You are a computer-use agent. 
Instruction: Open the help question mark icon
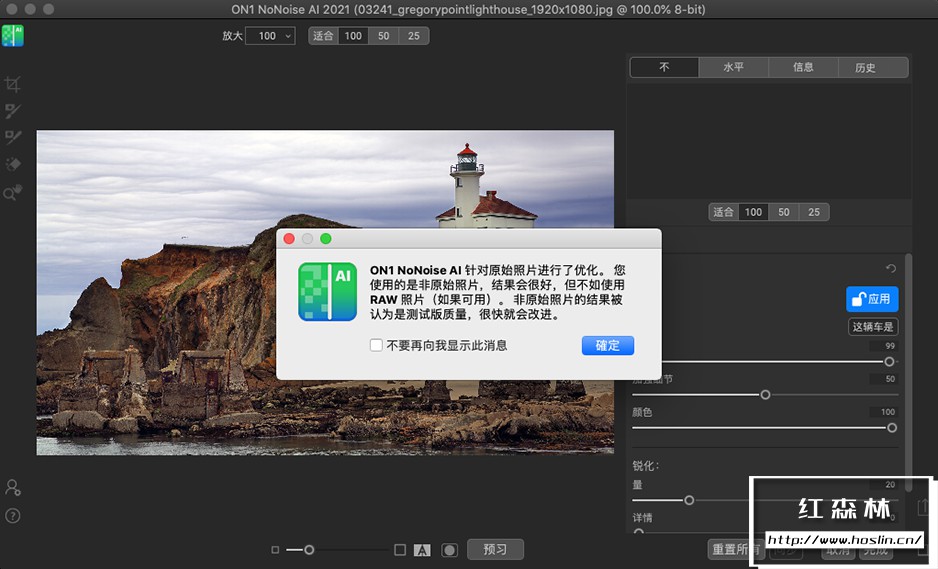(x=13, y=516)
